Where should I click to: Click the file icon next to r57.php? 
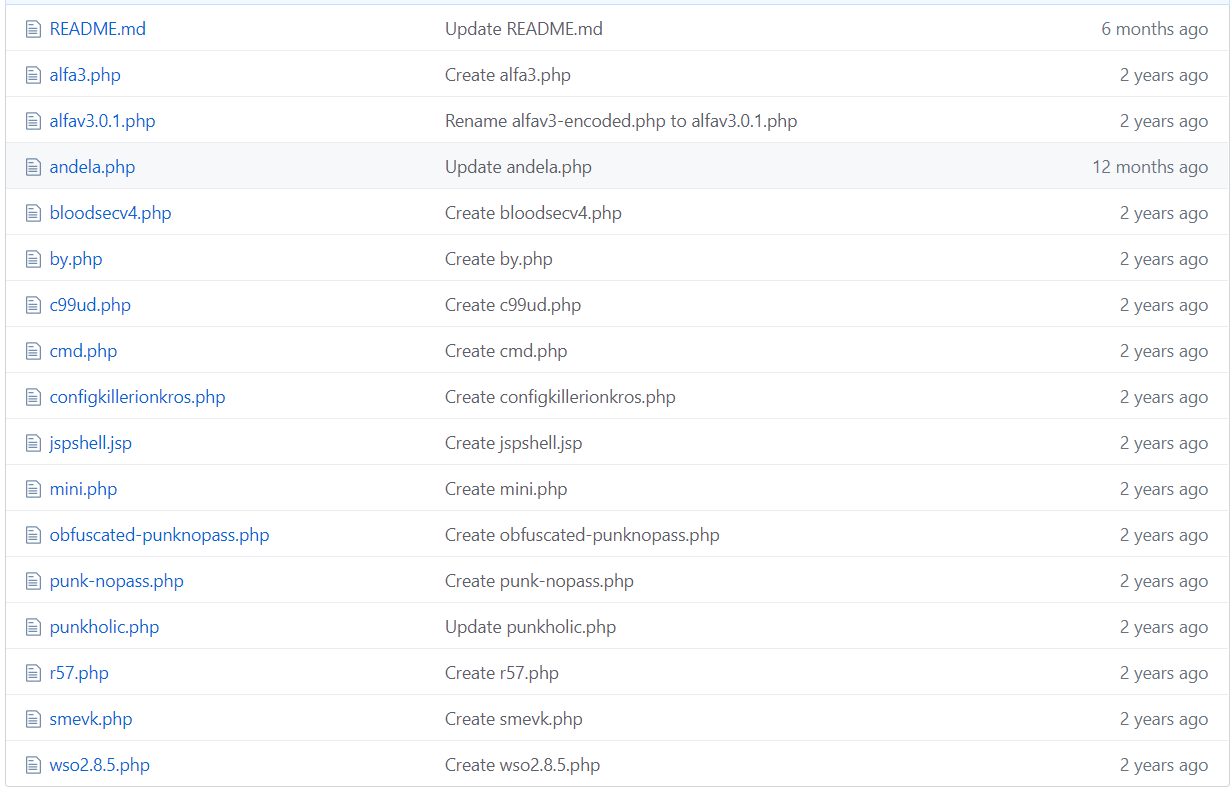click(x=33, y=673)
